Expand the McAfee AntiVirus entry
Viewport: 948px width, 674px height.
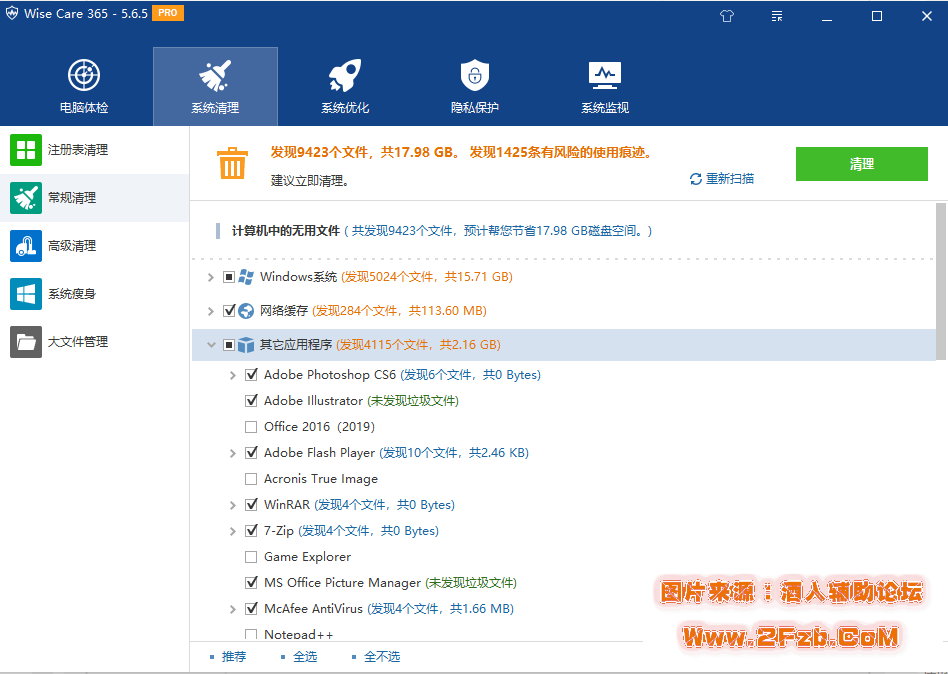coord(233,609)
